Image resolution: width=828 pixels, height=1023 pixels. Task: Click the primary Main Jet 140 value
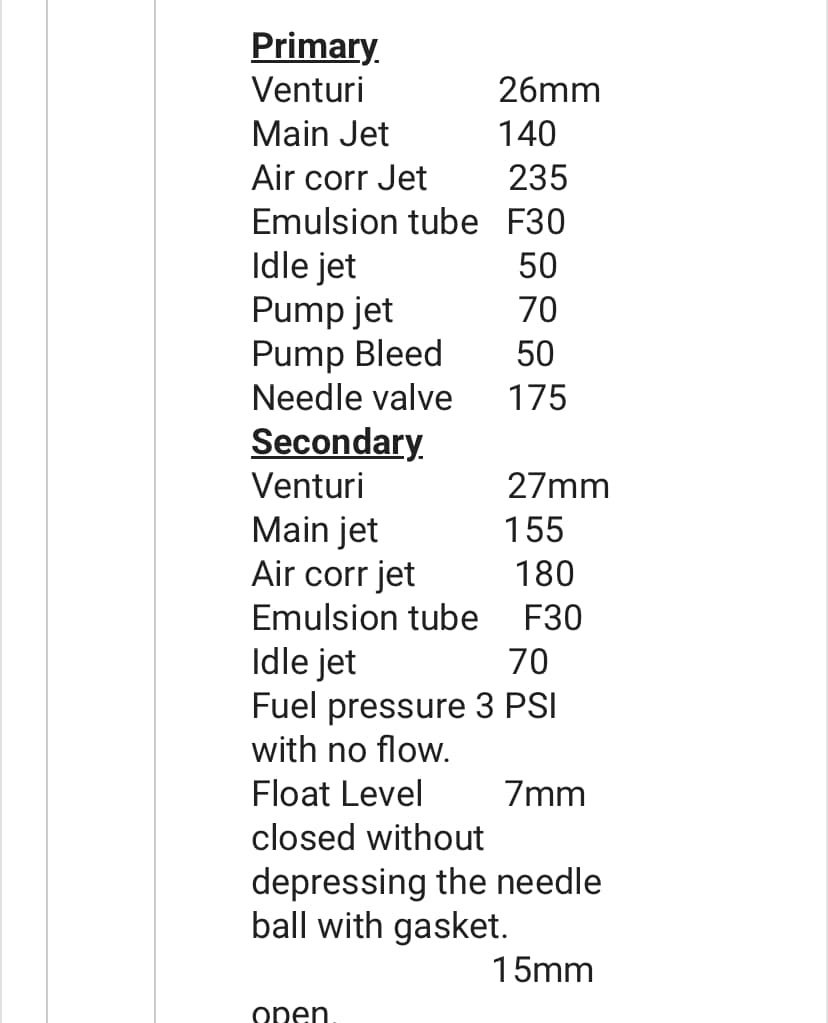coord(527,134)
